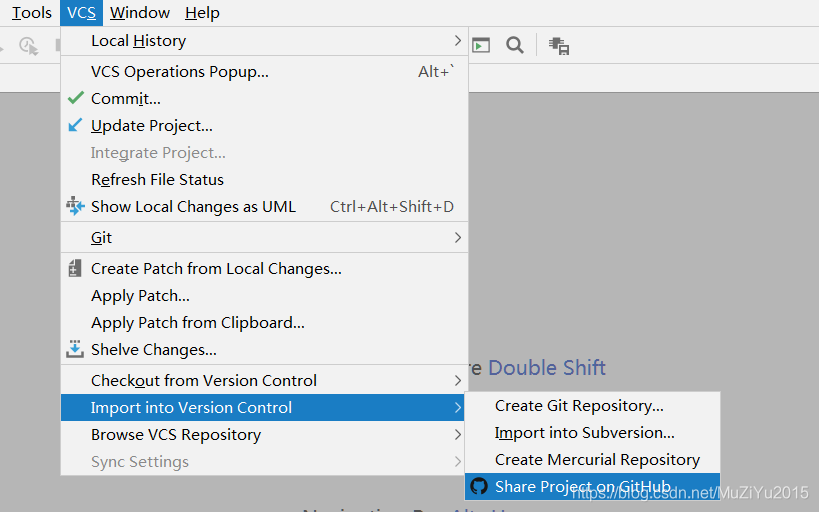Select Share Project on GitHub

[592, 486]
